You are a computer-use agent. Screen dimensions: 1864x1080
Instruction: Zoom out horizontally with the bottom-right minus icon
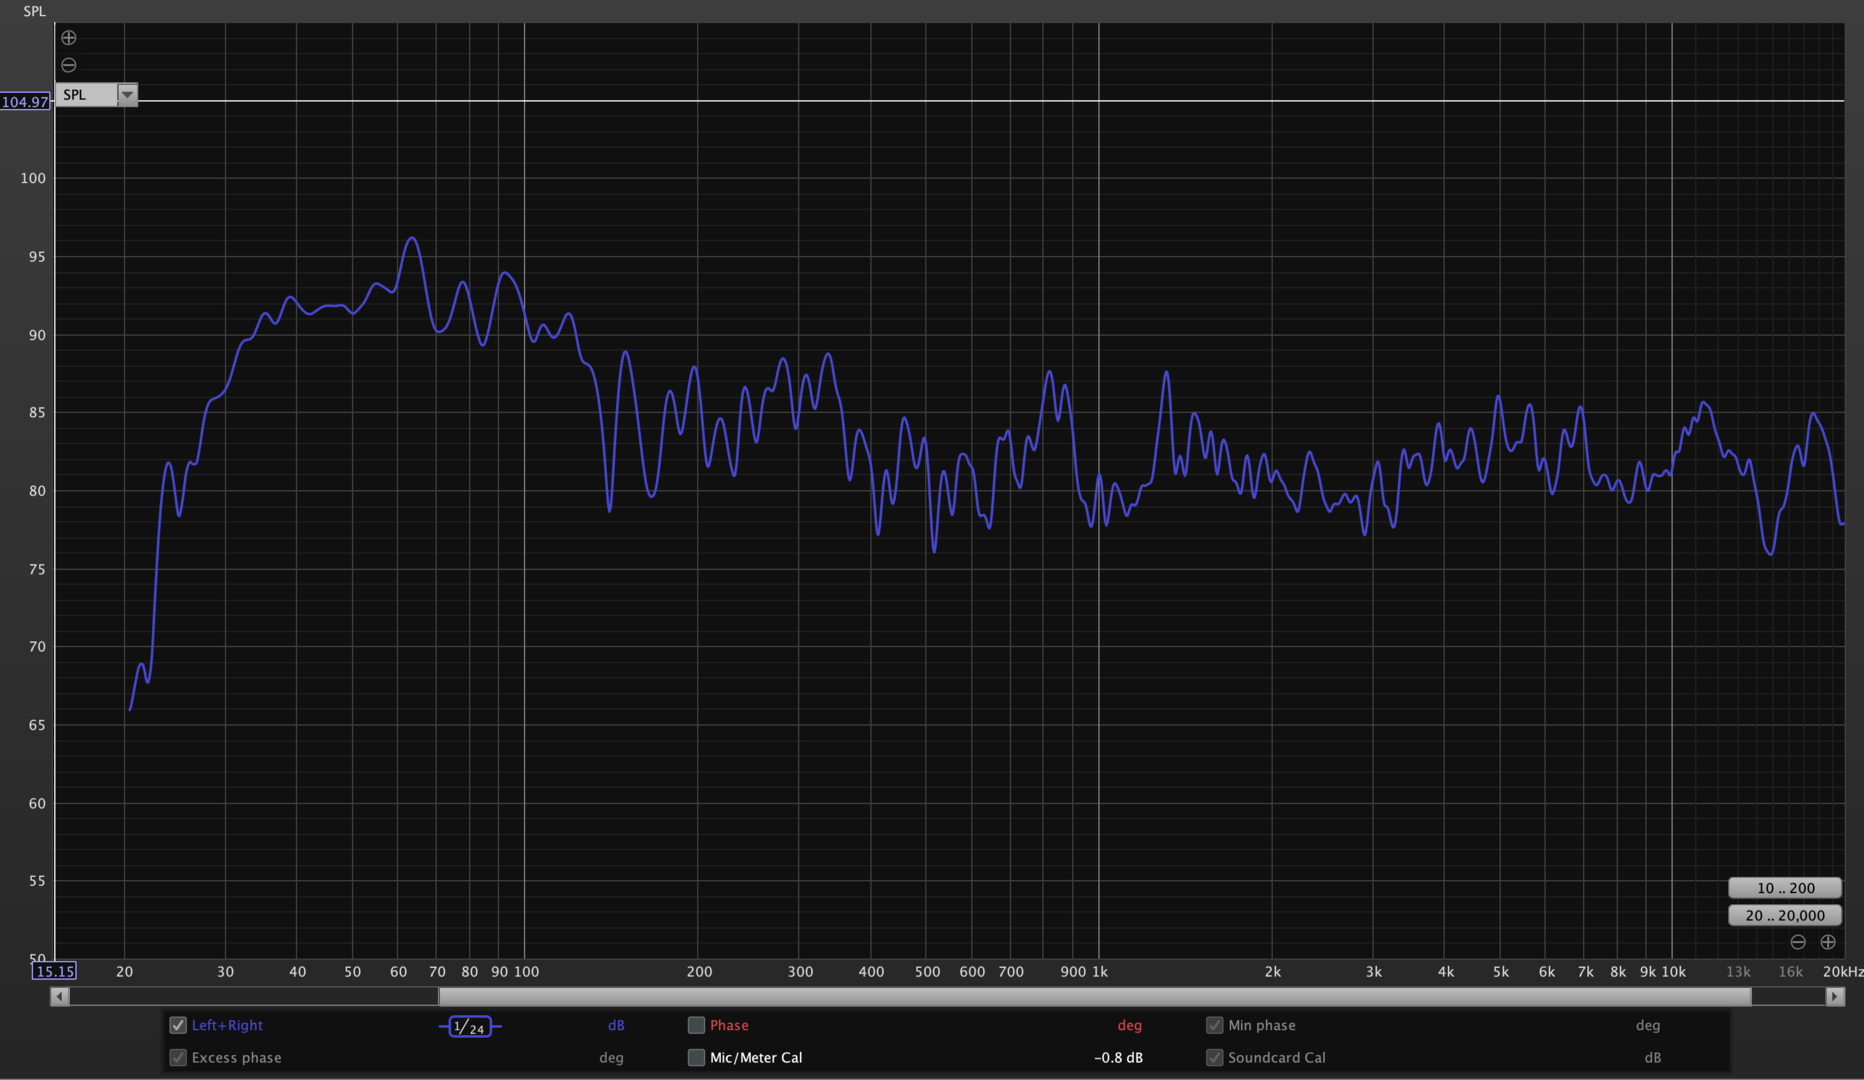tap(1798, 942)
